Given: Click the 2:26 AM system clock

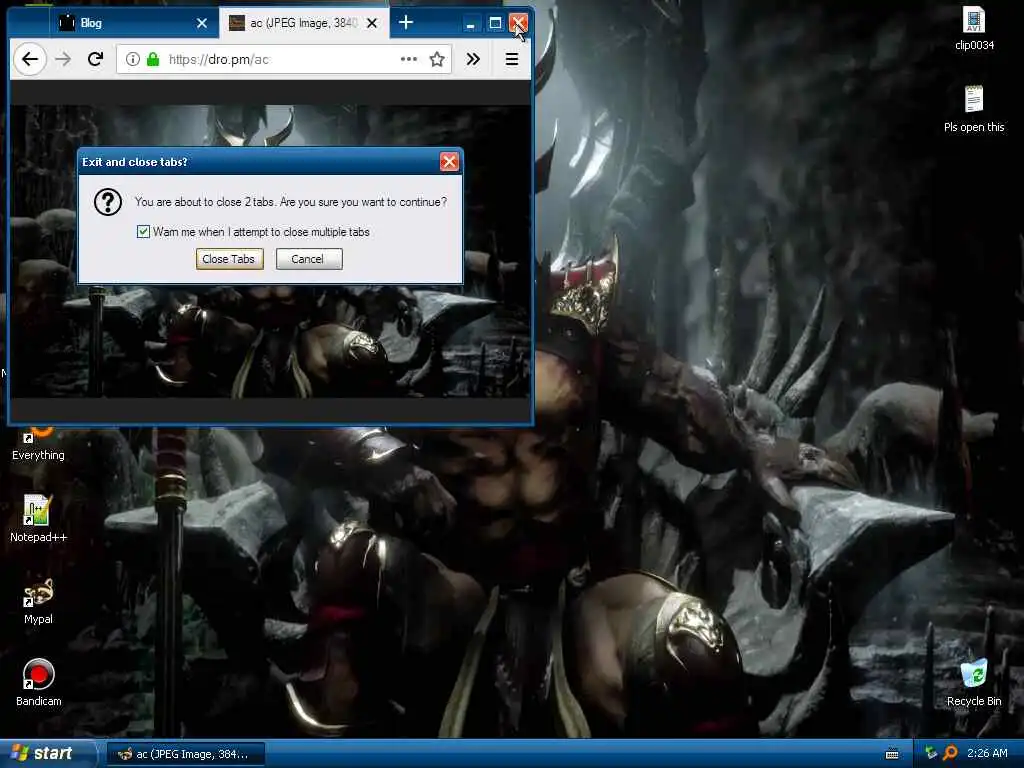Looking at the screenshot, I should [x=987, y=753].
